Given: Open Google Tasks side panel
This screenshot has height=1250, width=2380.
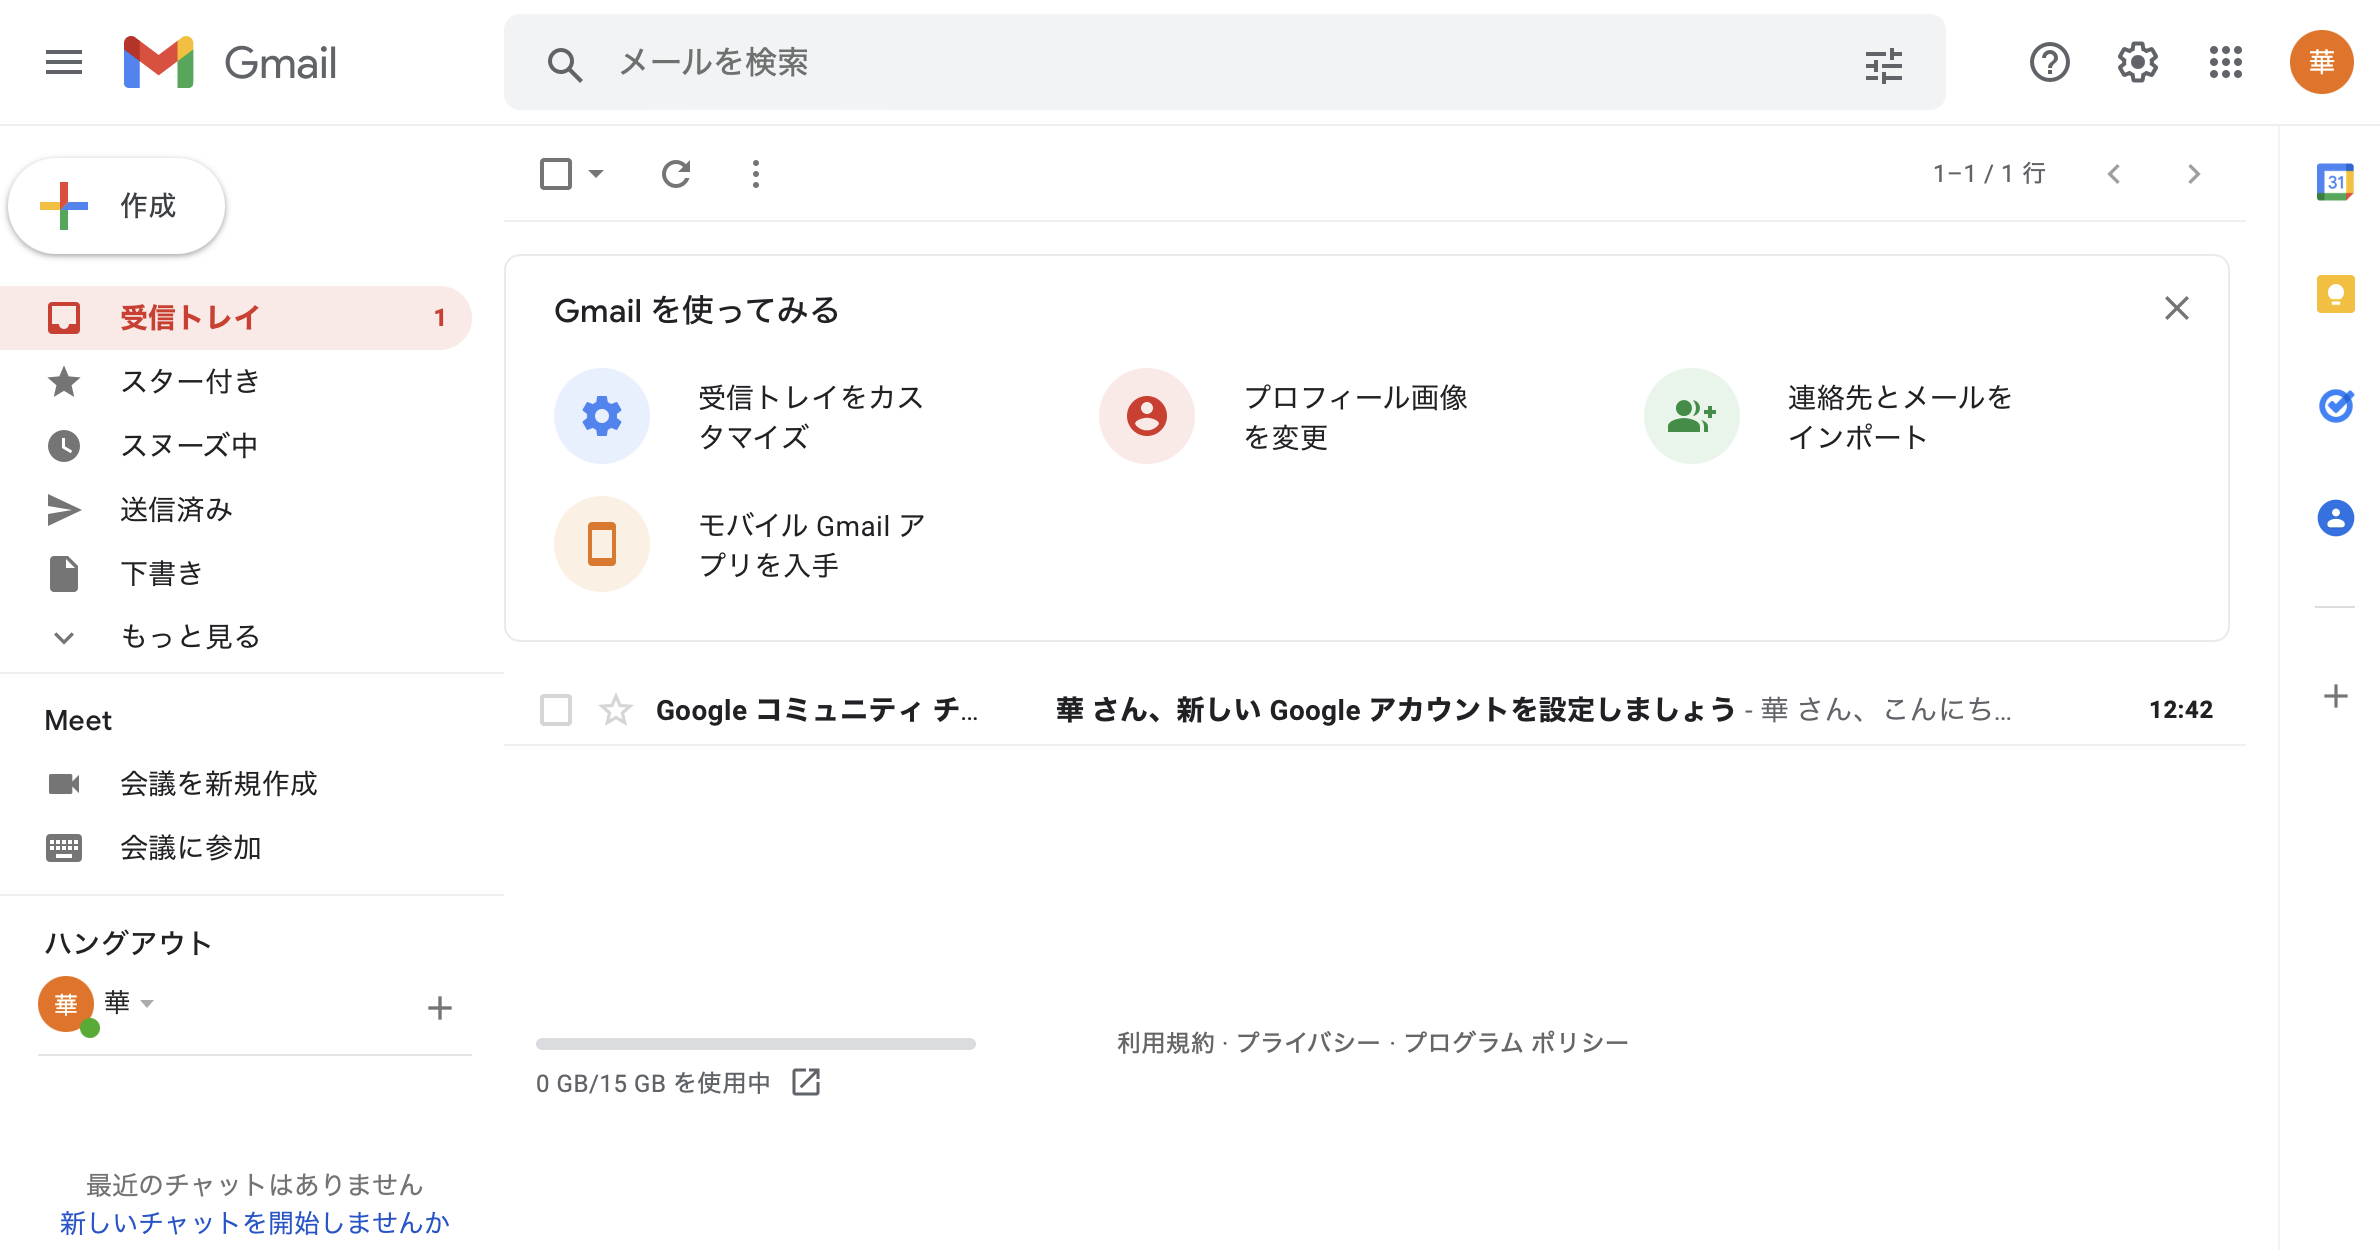Looking at the screenshot, I should click(x=2335, y=406).
